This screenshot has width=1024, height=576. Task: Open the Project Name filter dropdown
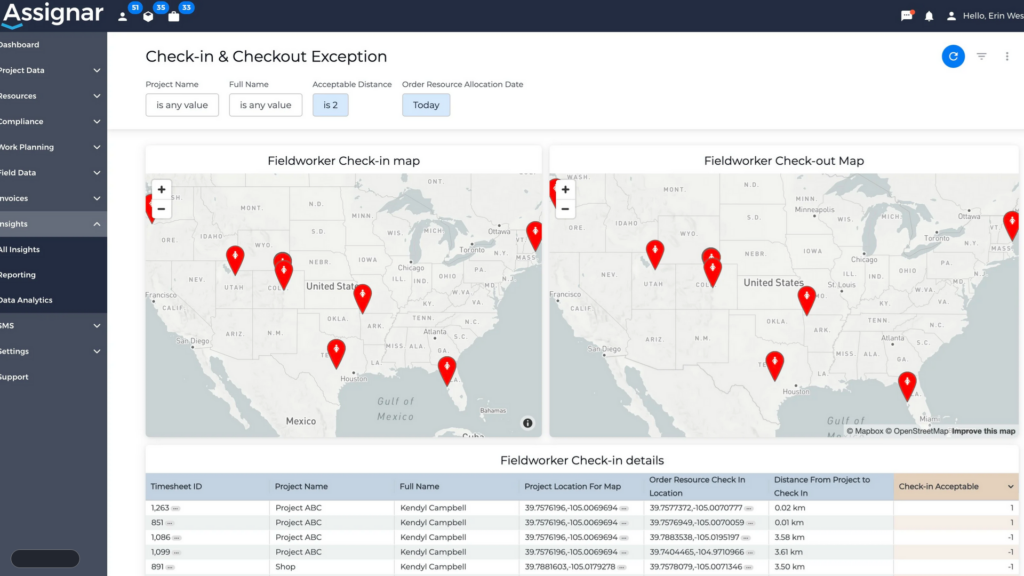[182, 105]
